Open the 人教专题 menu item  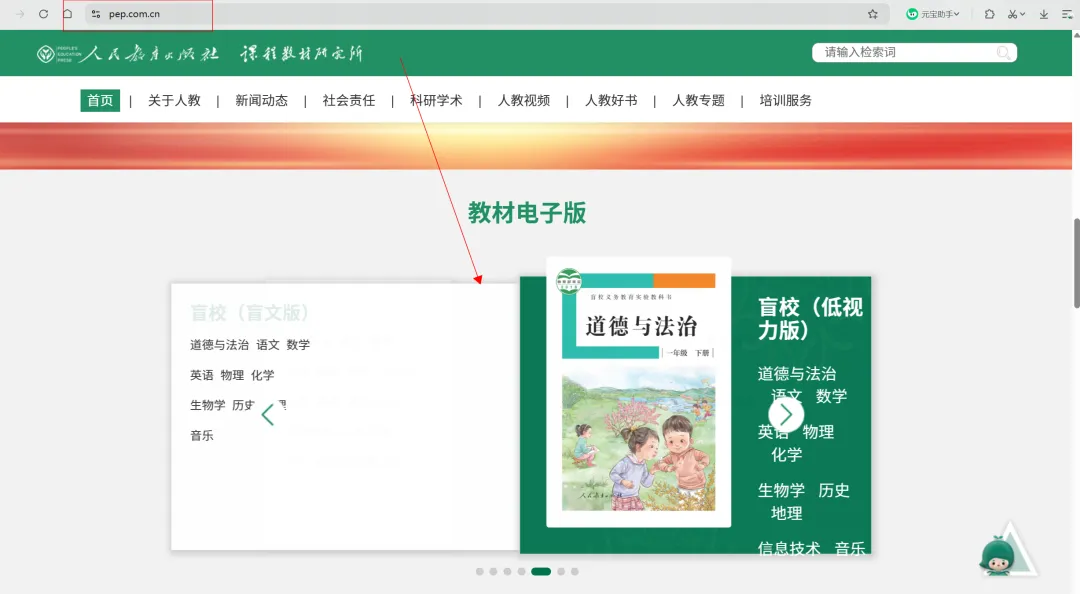[x=698, y=101]
